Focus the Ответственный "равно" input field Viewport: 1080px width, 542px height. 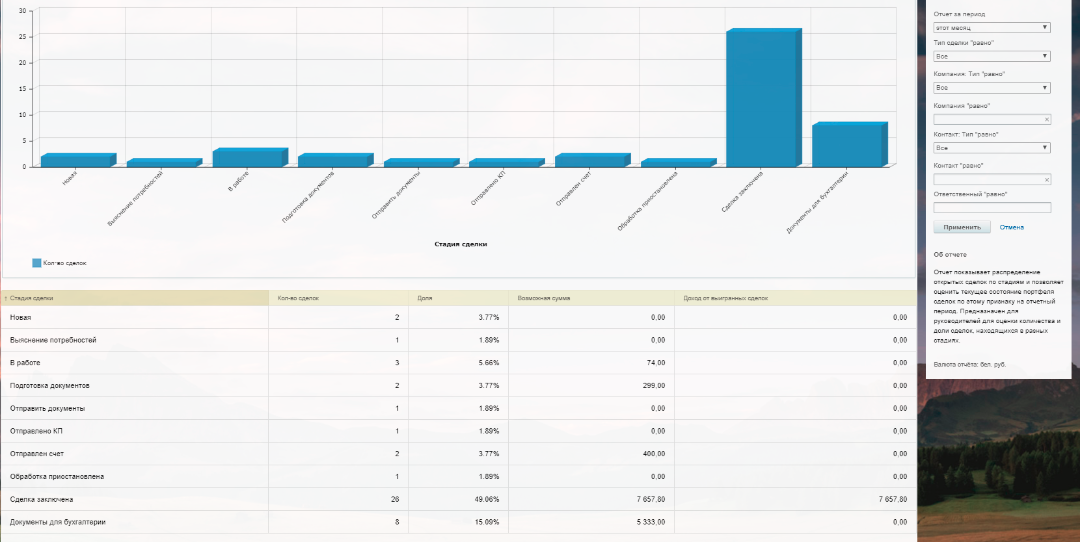coord(991,208)
